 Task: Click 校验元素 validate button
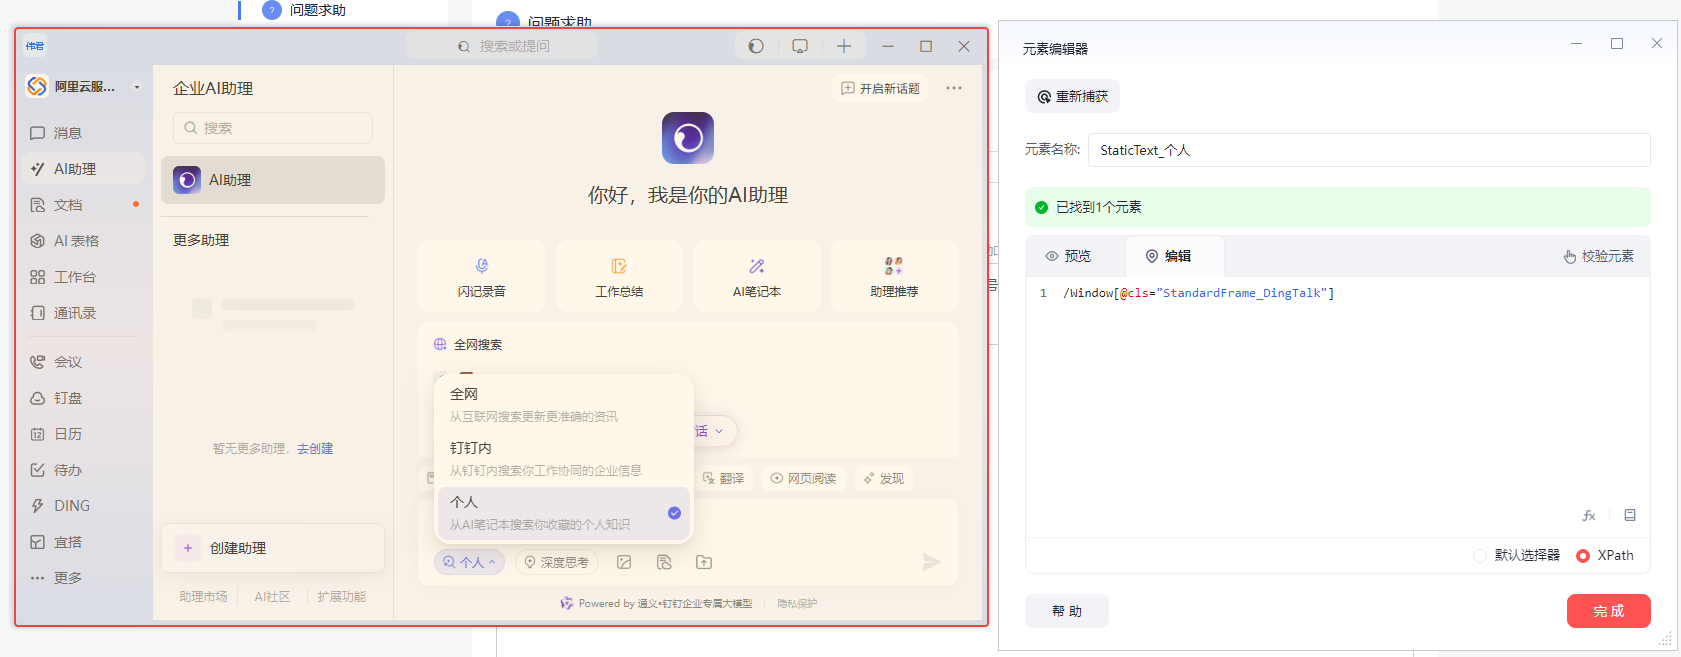(x=1599, y=256)
